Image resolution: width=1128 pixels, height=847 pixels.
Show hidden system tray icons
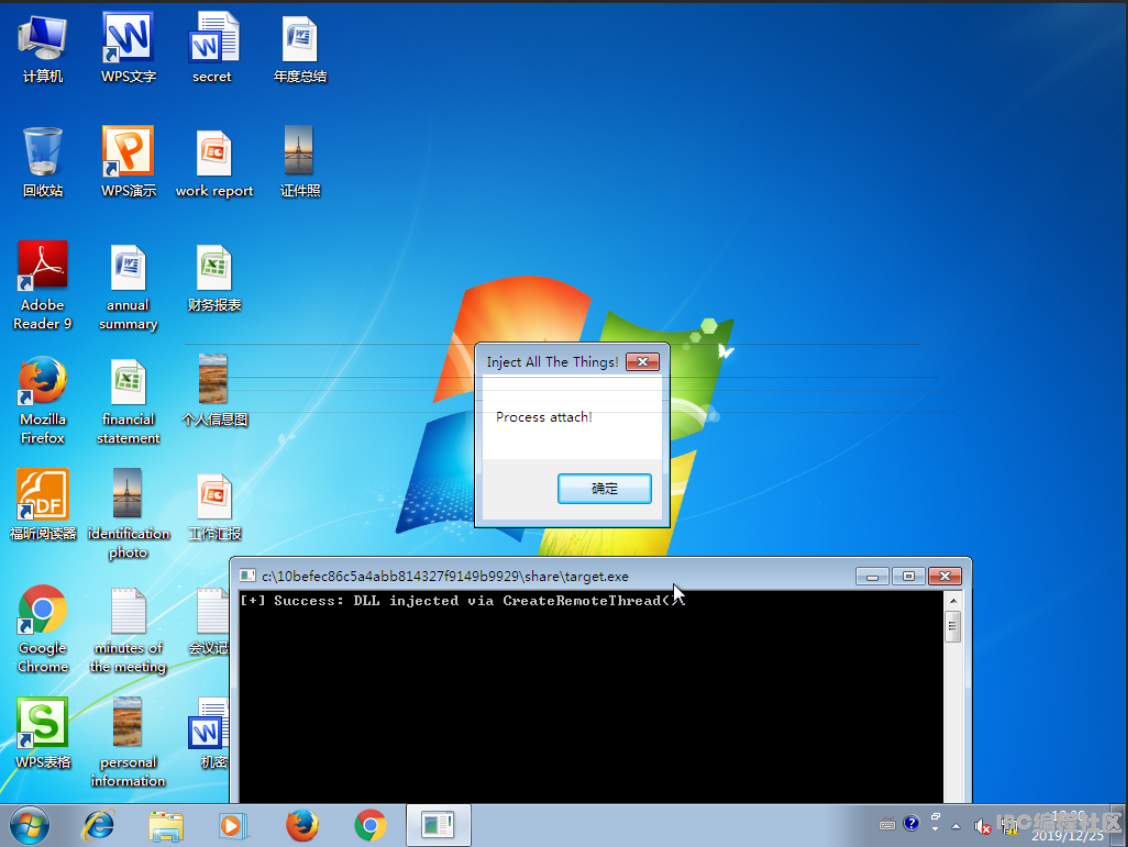[x=956, y=826]
